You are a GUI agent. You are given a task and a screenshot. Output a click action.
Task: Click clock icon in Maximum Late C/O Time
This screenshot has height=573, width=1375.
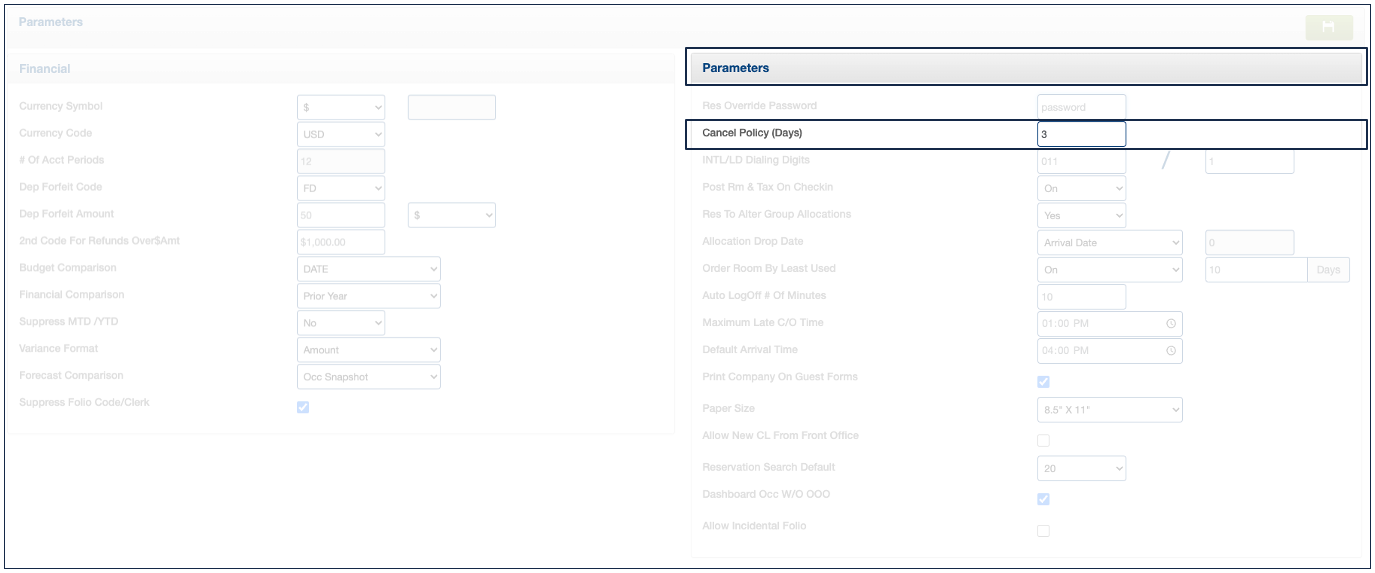click(1170, 324)
